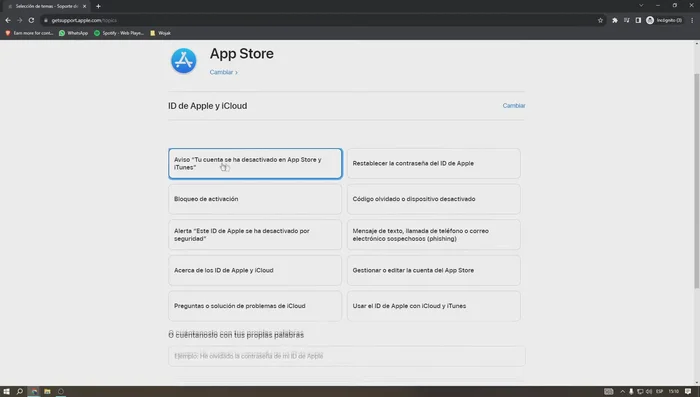Open File Explorer from the taskbar
The height and width of the screenshot is (397, 700).
47,391
